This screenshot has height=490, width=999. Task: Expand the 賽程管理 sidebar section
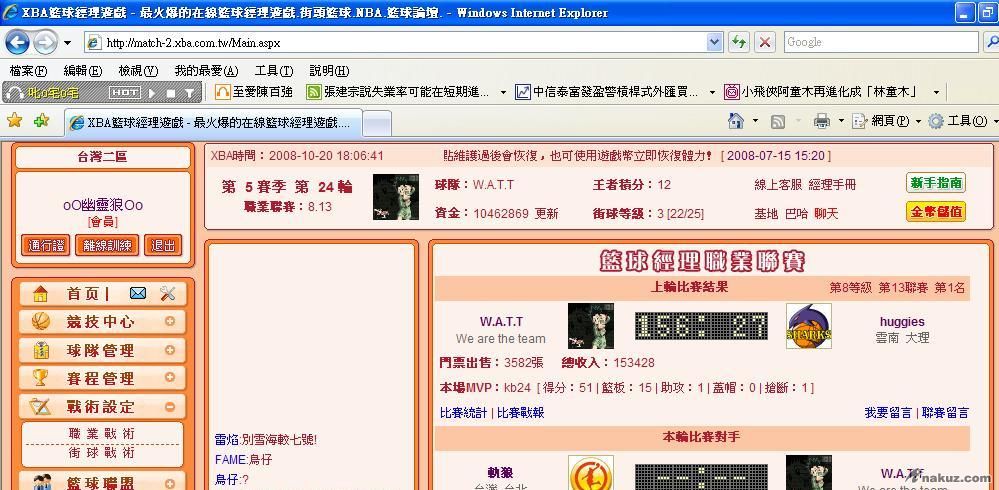[169, 377]
